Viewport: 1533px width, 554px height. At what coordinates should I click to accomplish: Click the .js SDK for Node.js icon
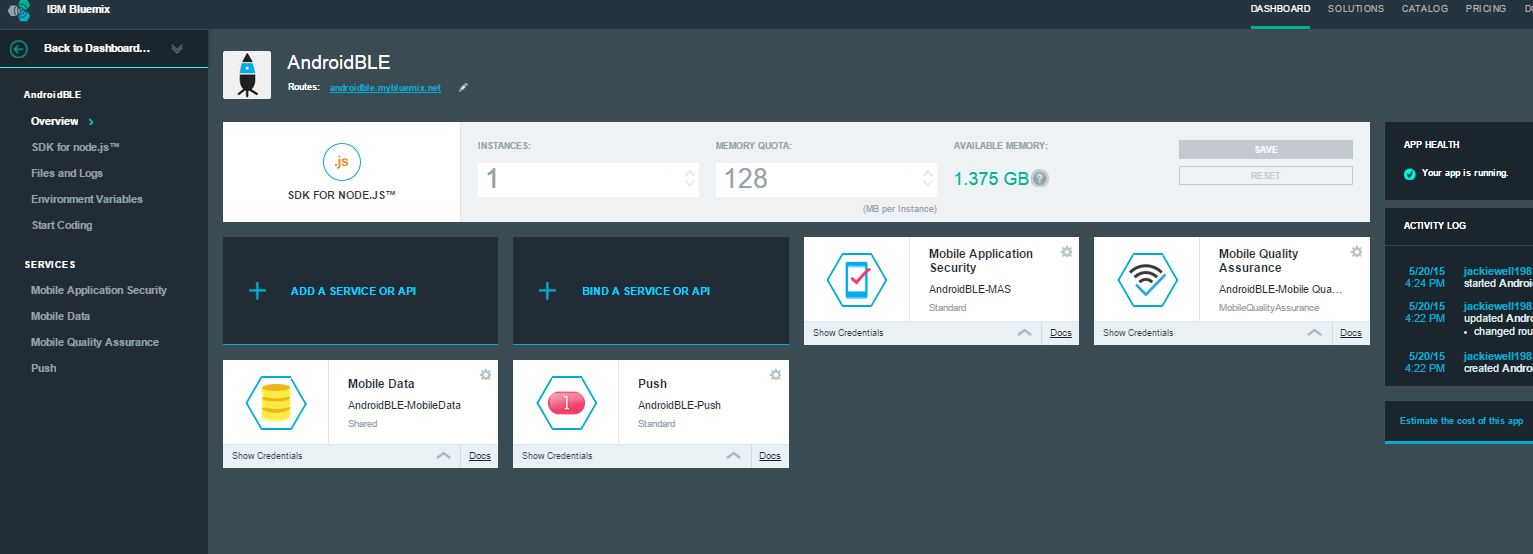341,162
